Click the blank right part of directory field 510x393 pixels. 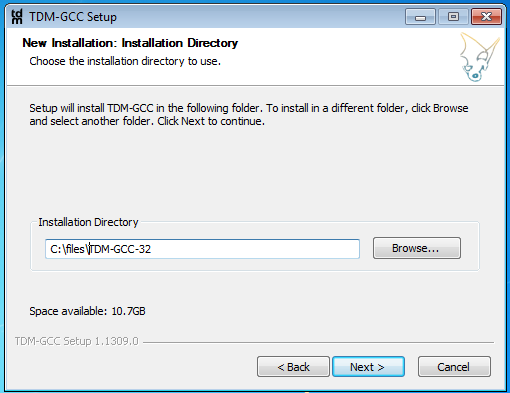point(255,249)
